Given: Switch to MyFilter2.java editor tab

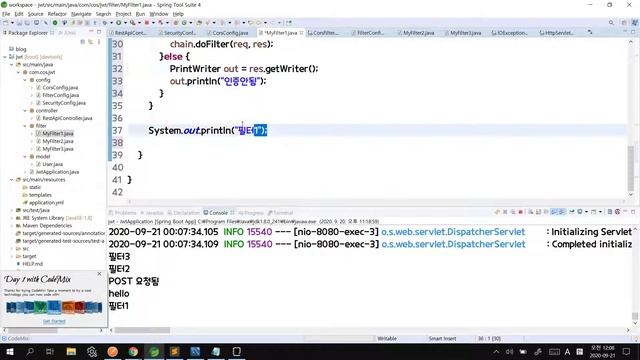Looking at the screenshot, I should tap(416, 33).
